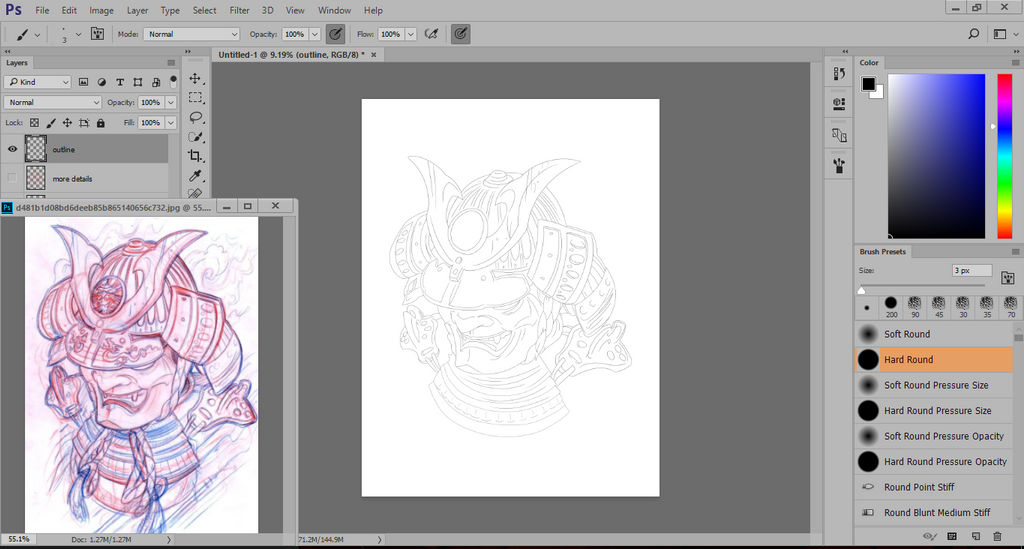Delete brush with trash icon

[997, 536]
